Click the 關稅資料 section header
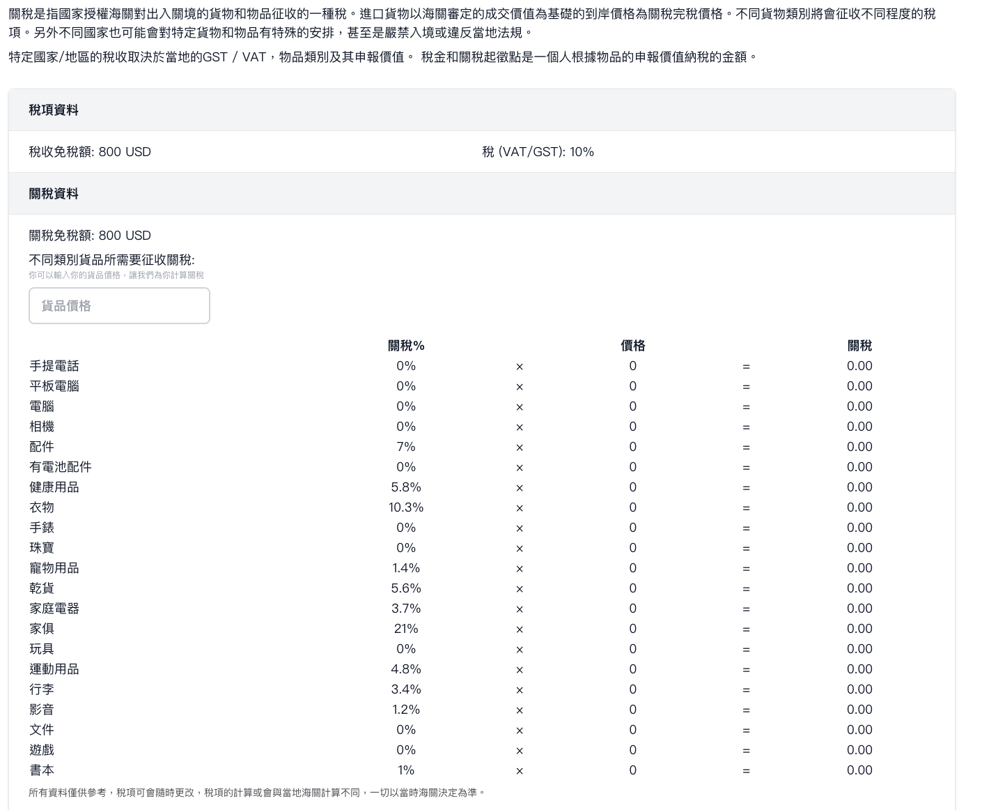This screenshot has height=810, width=982. (x=54, y=194)
